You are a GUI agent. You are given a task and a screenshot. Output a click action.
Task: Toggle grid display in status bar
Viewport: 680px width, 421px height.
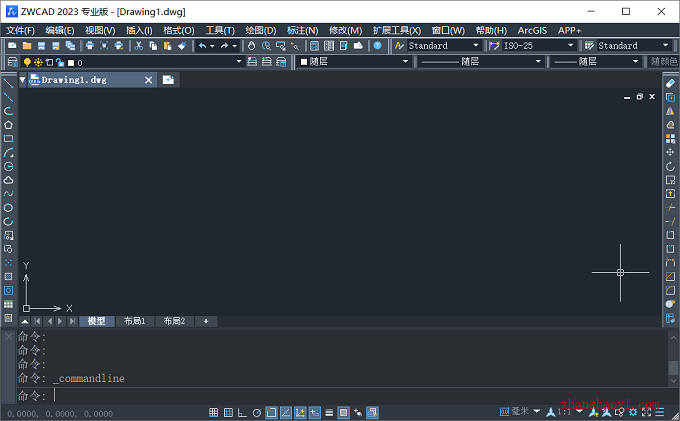228,413
